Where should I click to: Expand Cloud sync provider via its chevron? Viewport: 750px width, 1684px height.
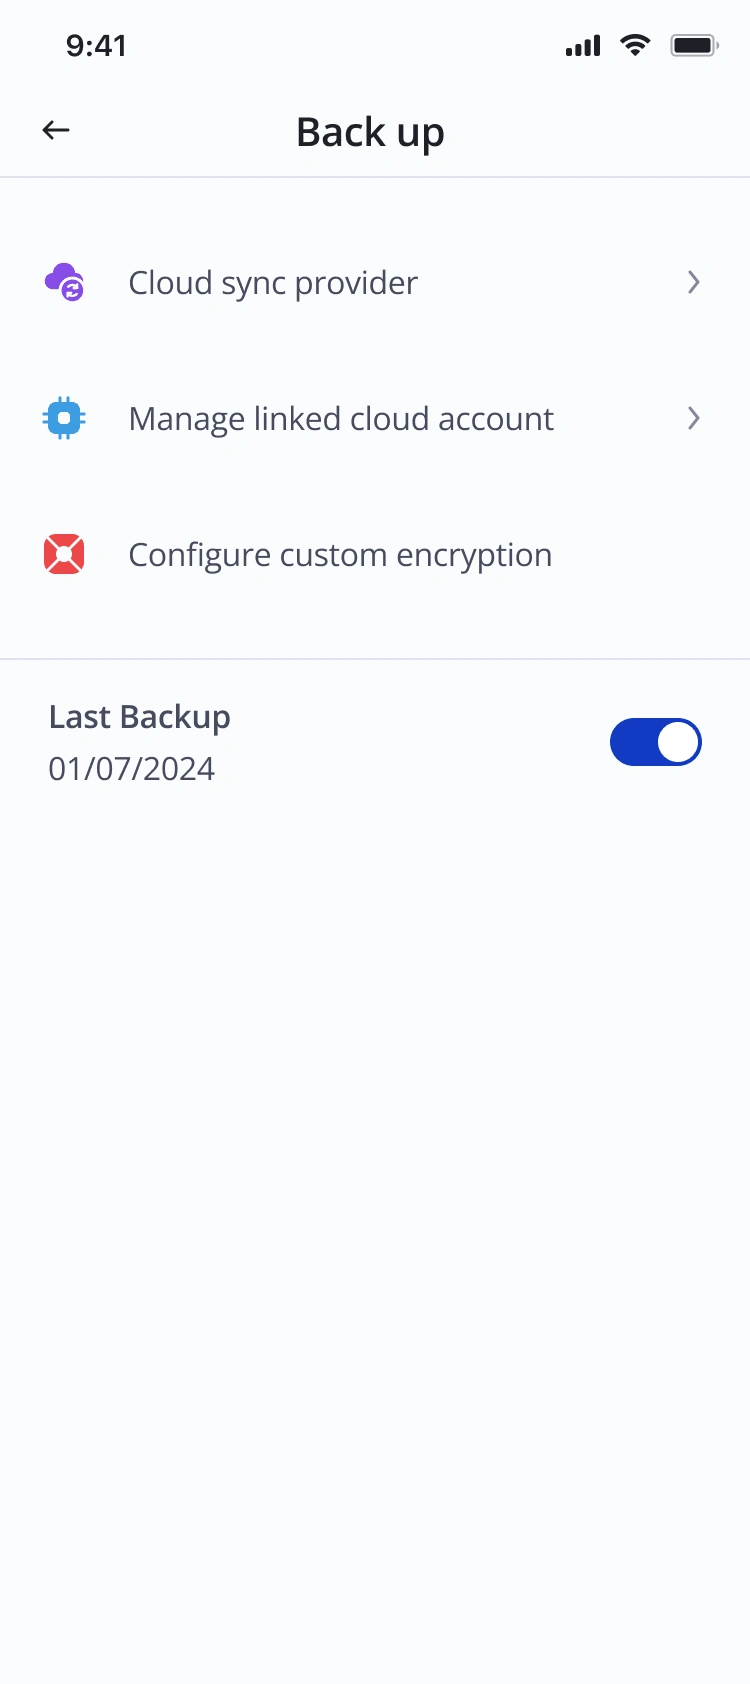point(693,282)
